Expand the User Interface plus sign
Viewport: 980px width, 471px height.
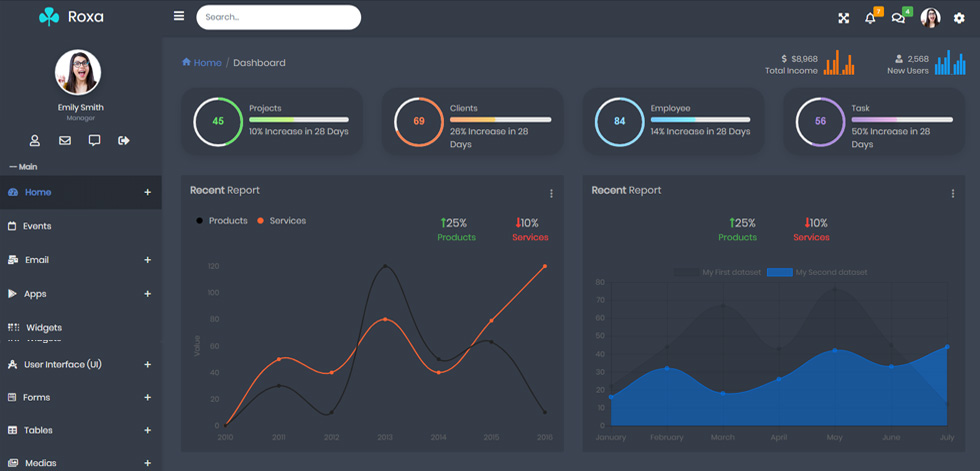(148, 364)
